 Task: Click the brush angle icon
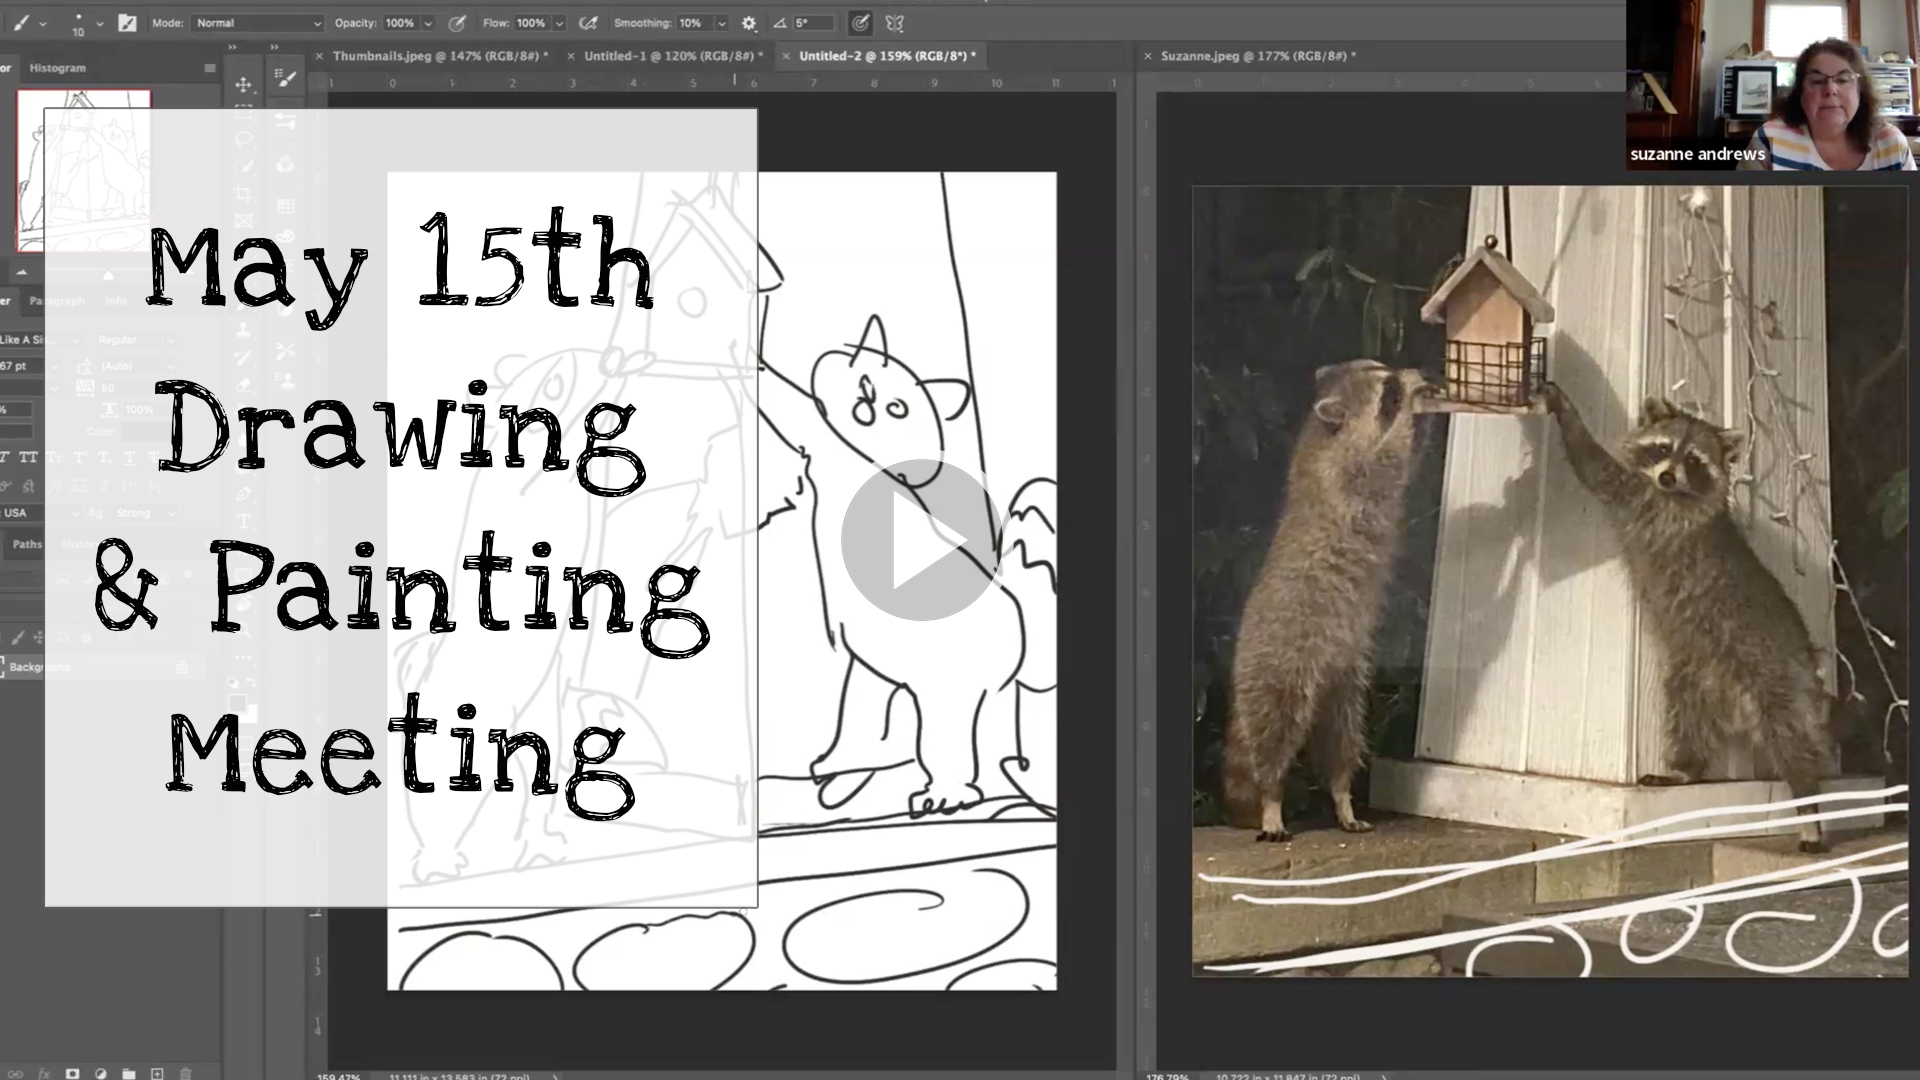click(x=779, y=23)
